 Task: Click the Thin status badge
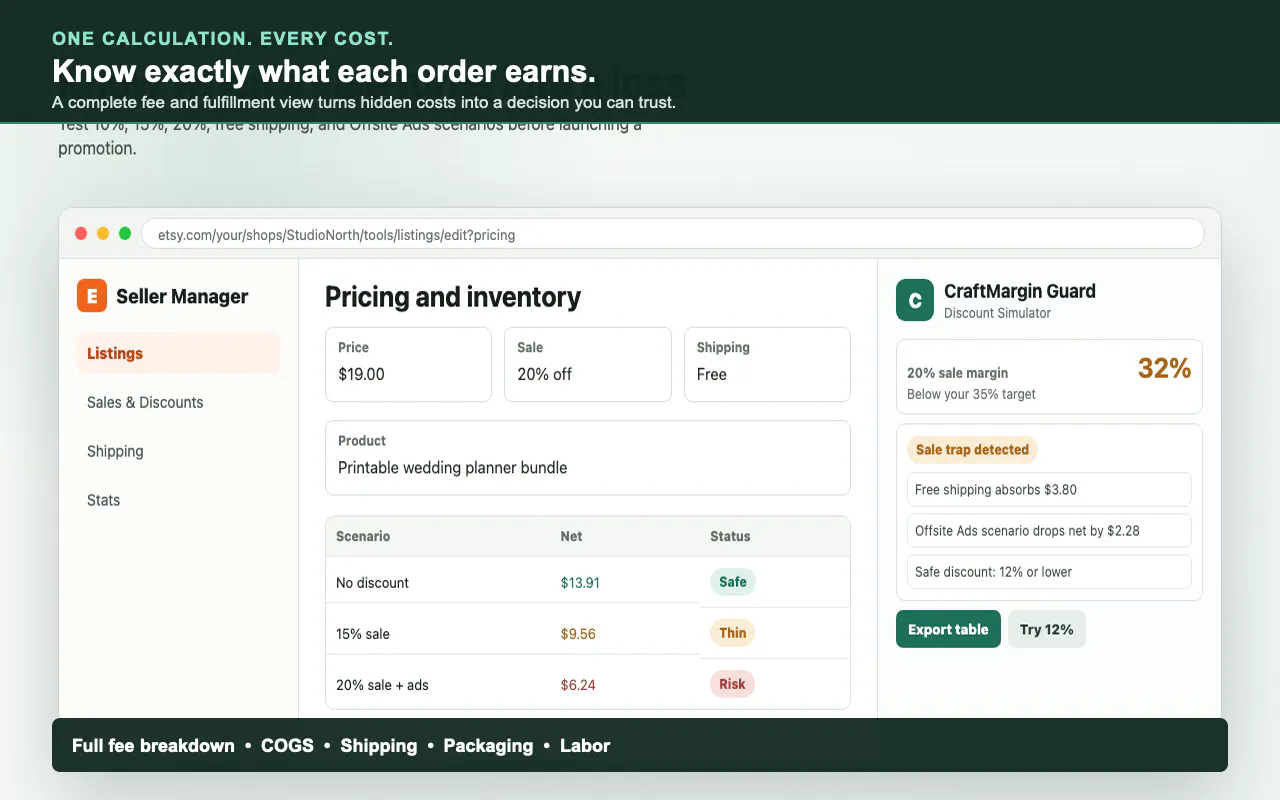(733, 633)
